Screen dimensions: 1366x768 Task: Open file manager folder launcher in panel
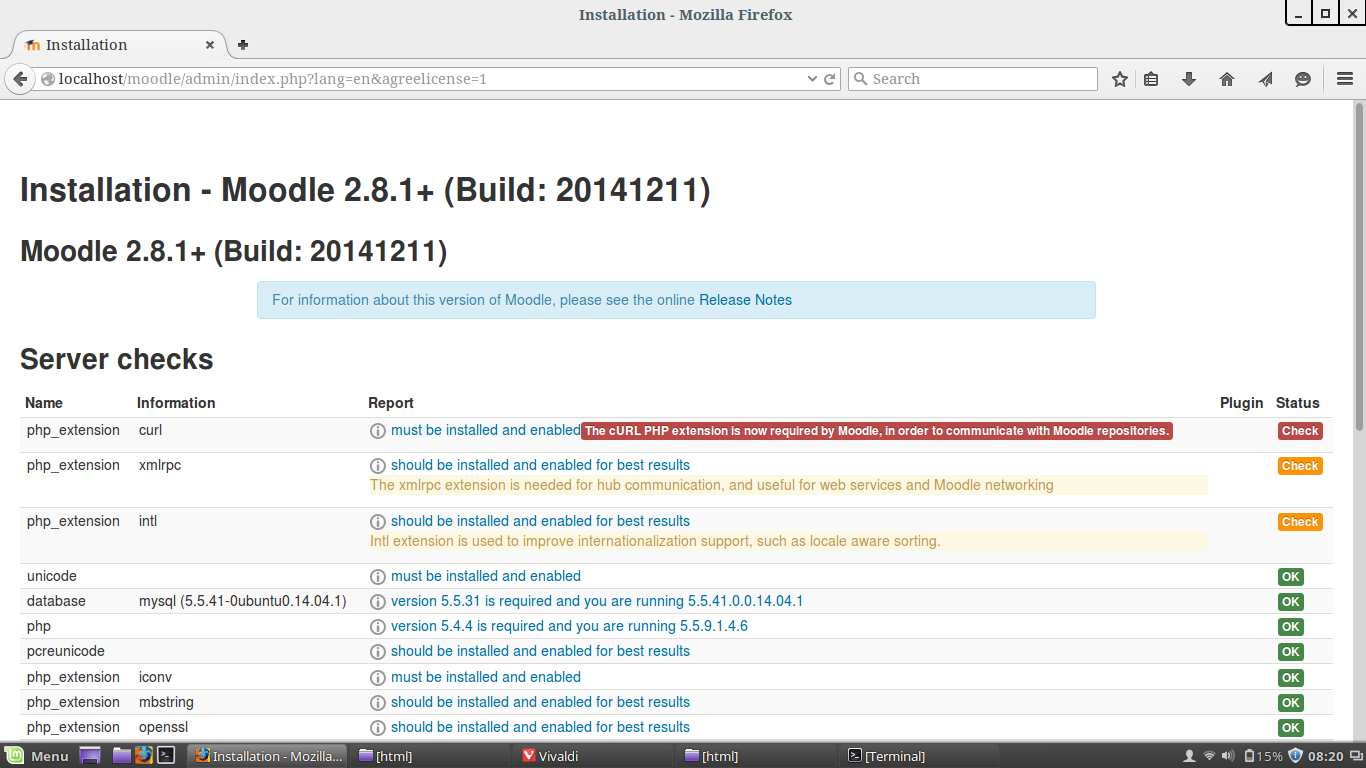pyautogui.click(x=122, y=756)
